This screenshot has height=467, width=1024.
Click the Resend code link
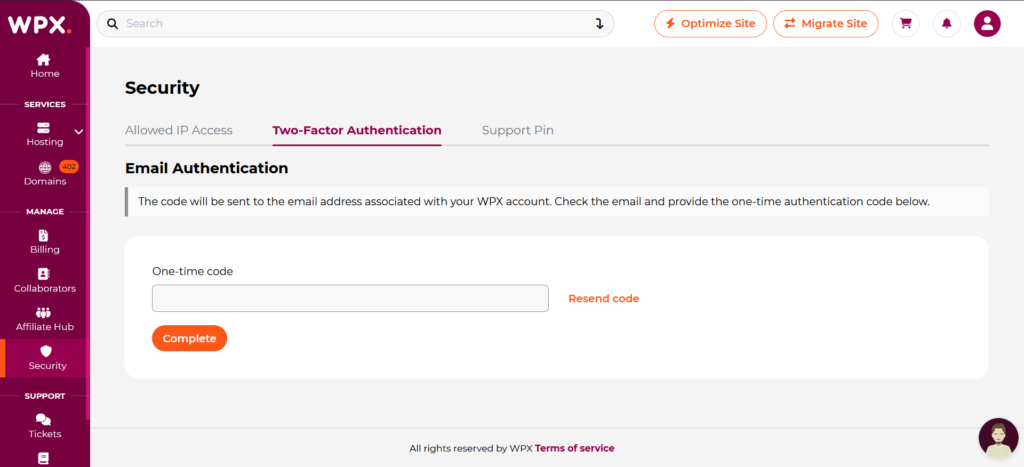[x=603, y=299]
